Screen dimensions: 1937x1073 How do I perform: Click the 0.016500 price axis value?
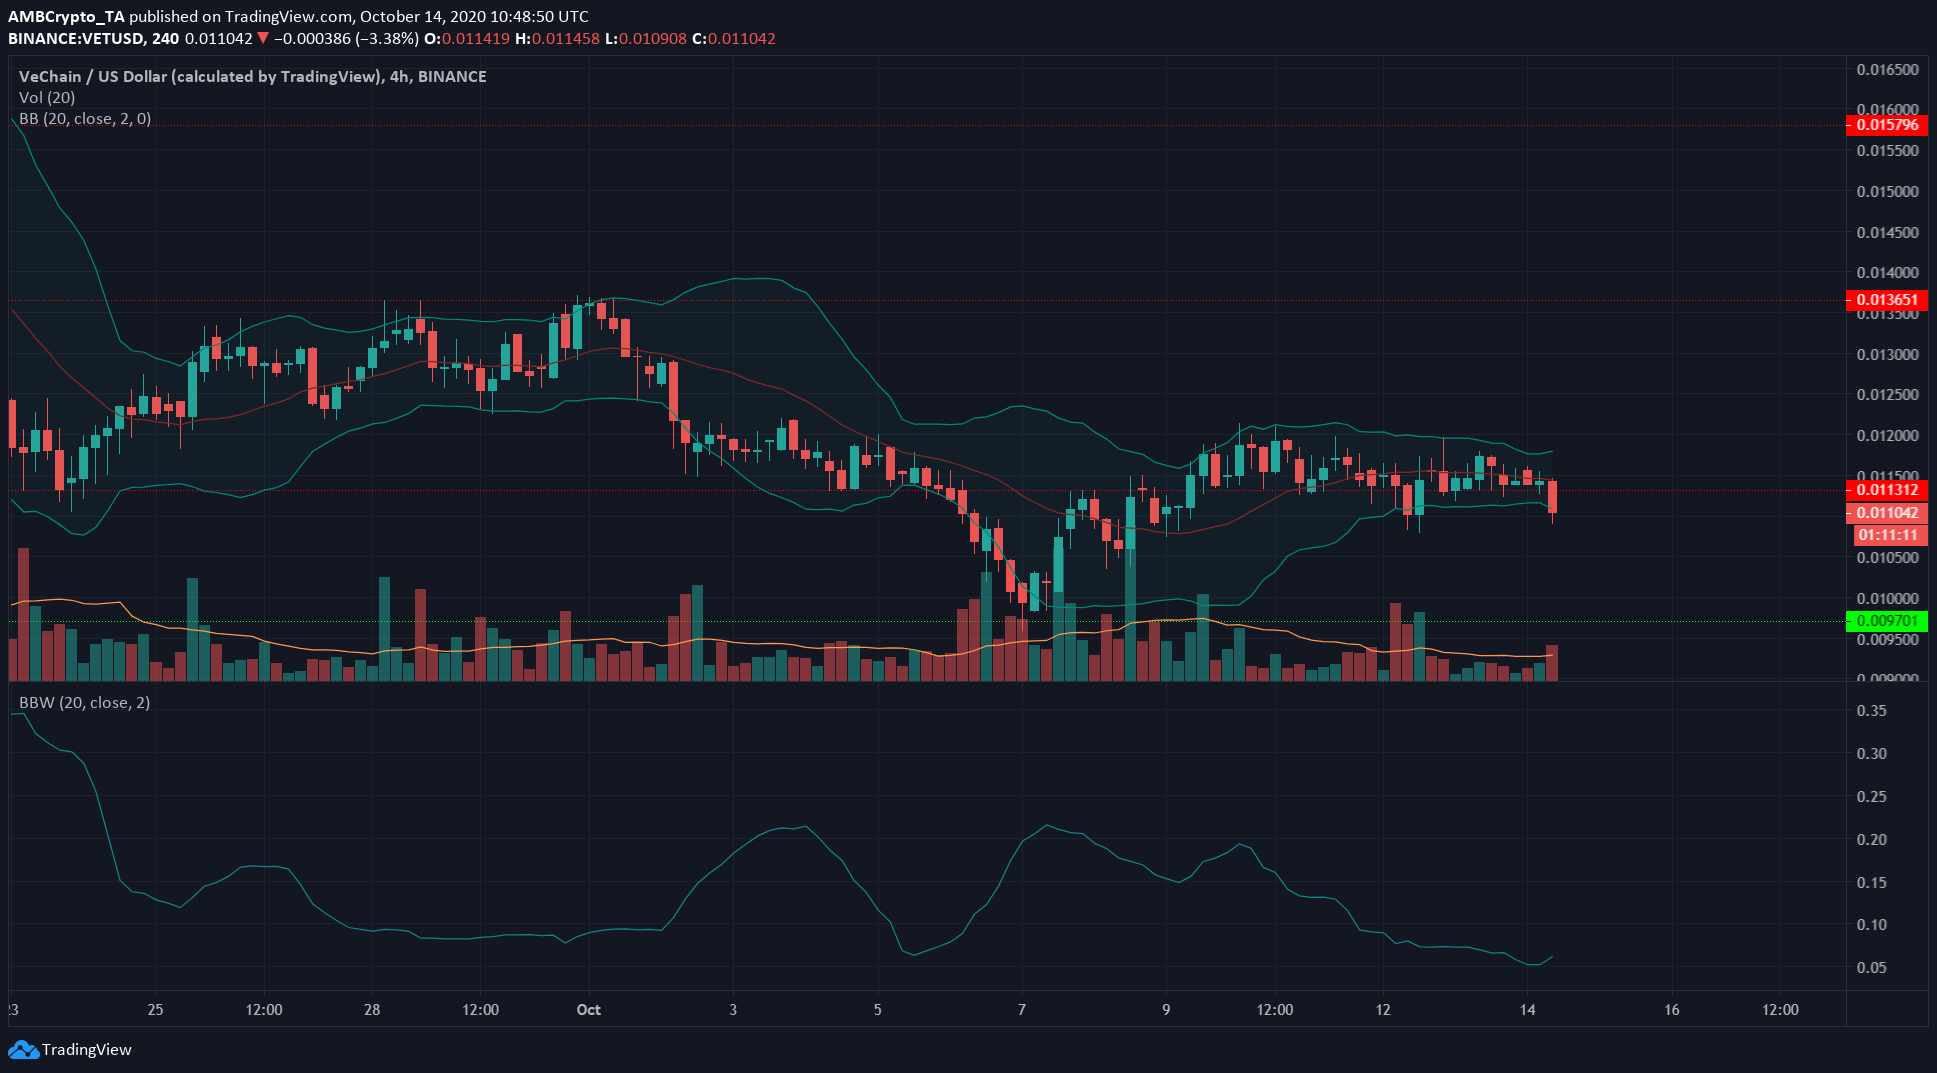(x=1888, y=69)
